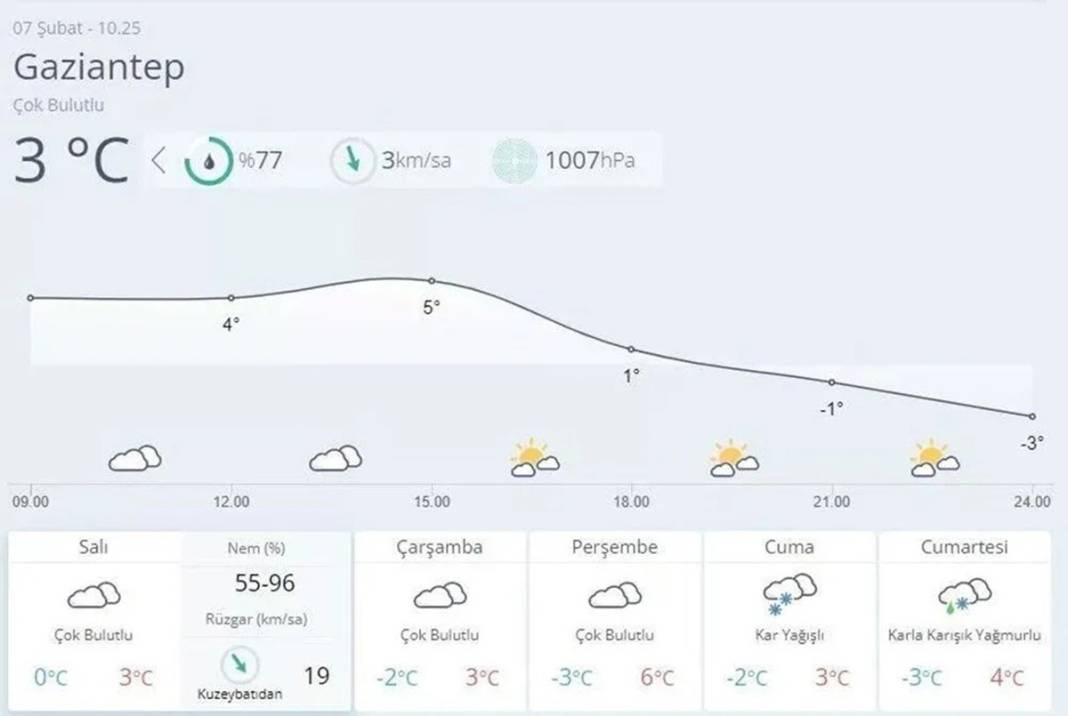Screen dimensions: 1068x716
Task: Click the Gaziantep city name heading
Action: [x=98, y=68]
